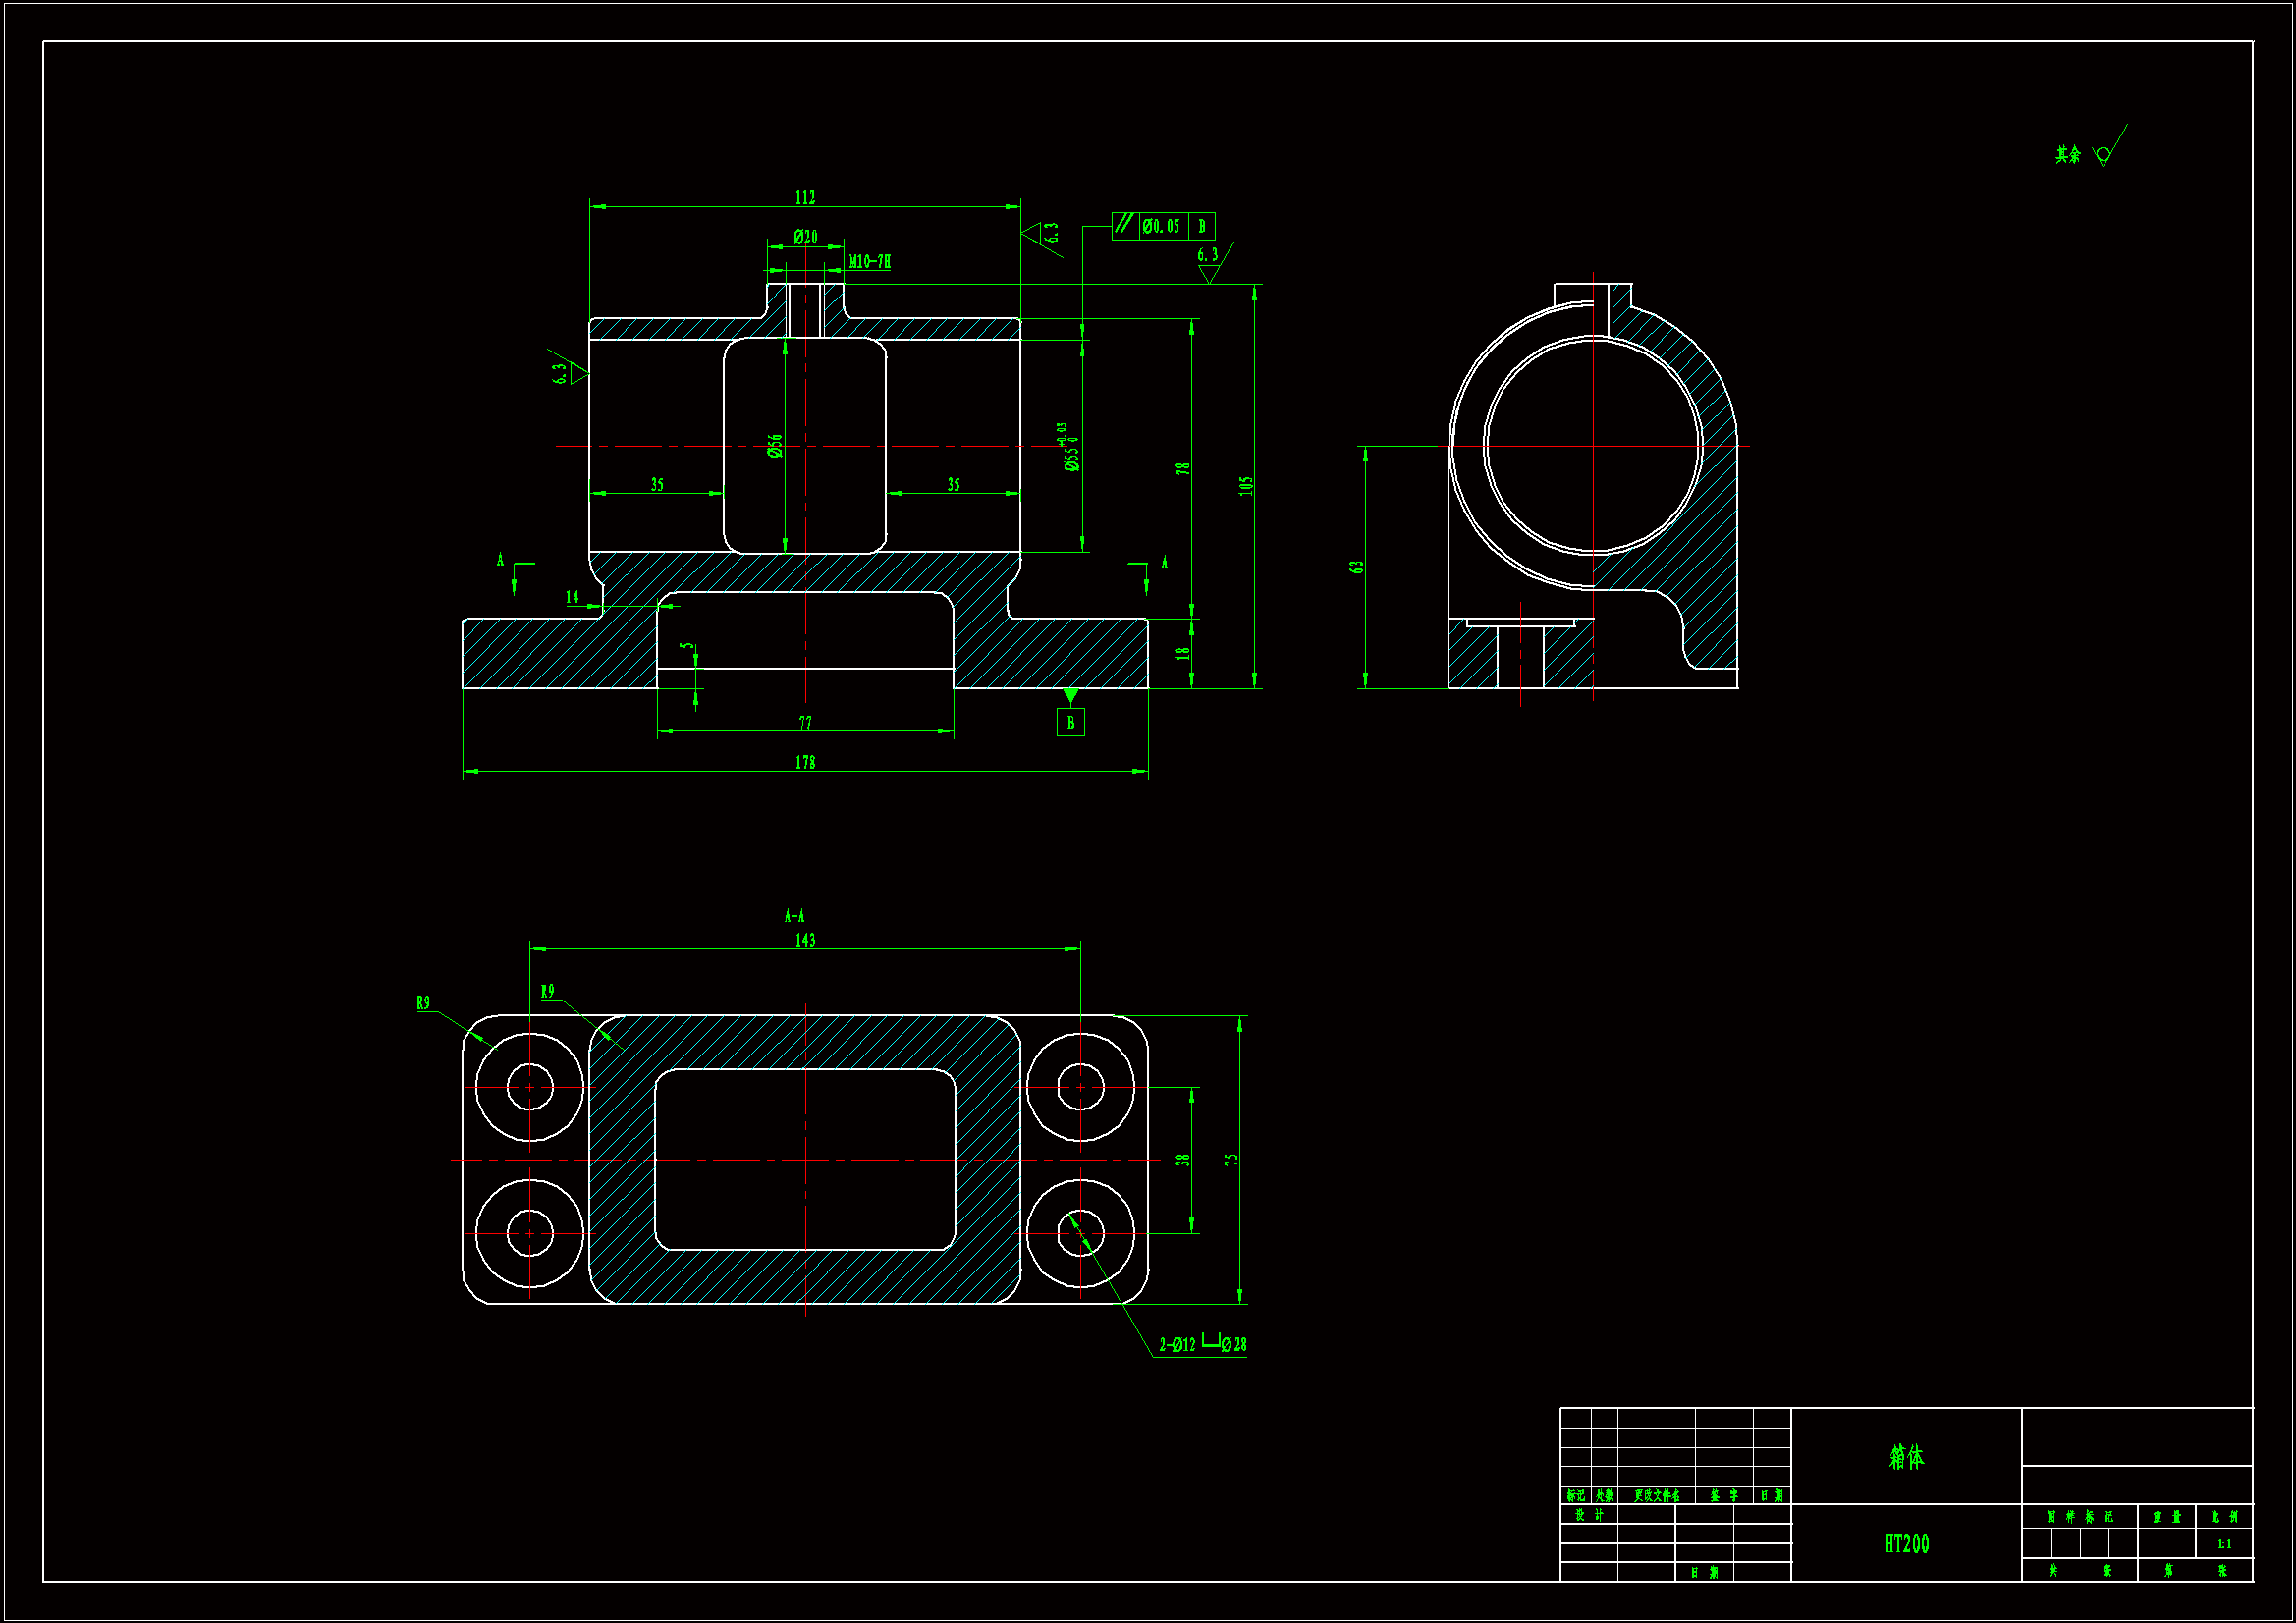Click the 箱体 part name in title block

[1906, 1457]
